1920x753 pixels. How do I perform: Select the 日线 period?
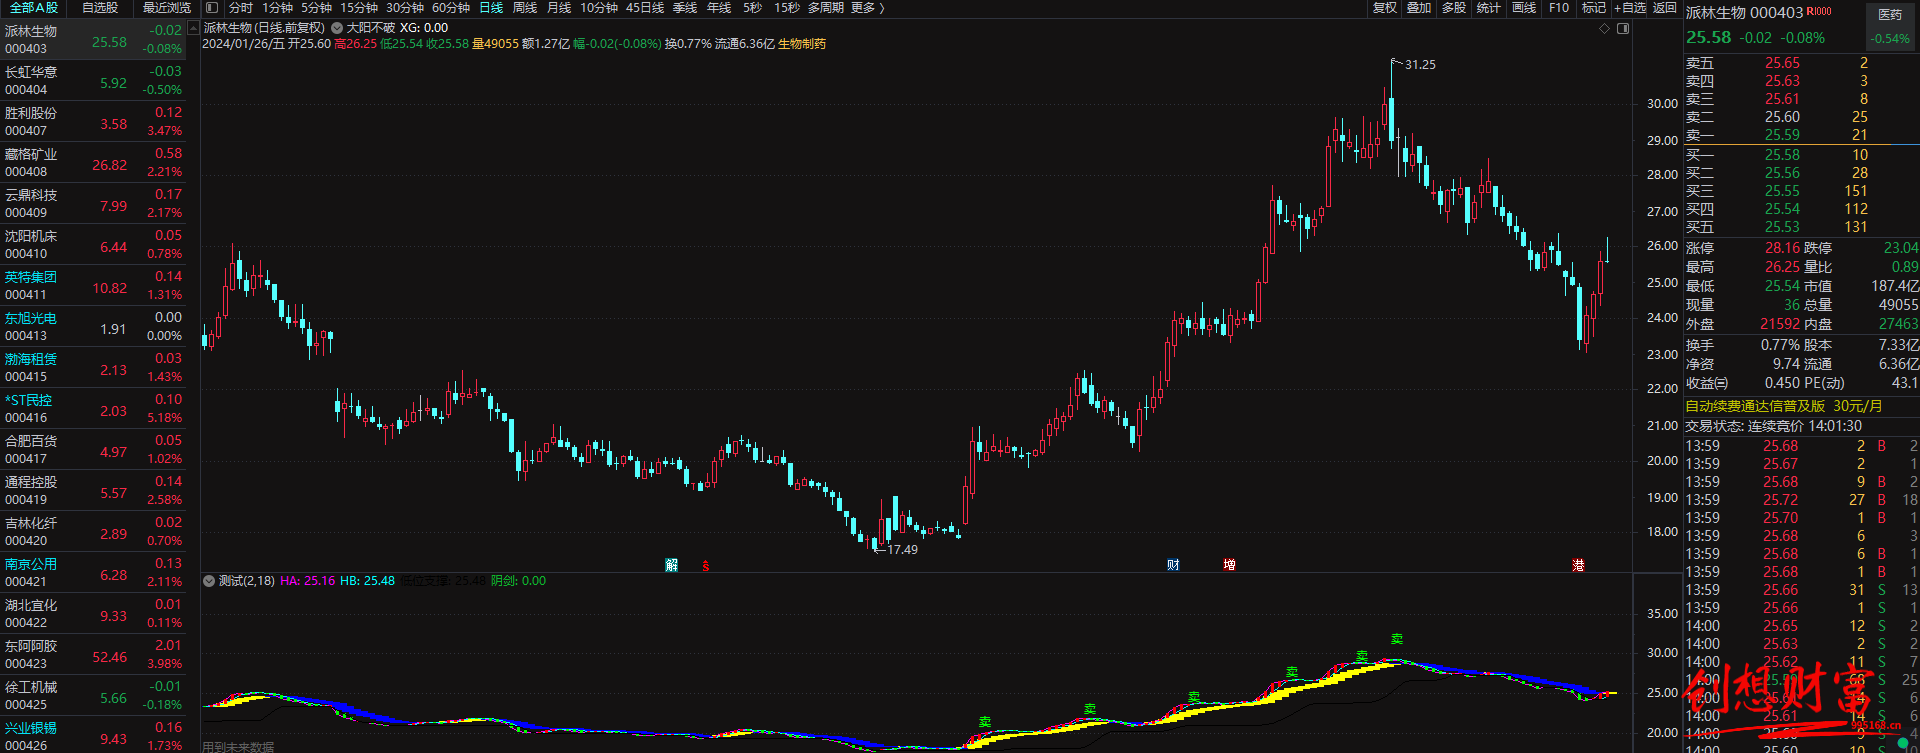[491, 8]
